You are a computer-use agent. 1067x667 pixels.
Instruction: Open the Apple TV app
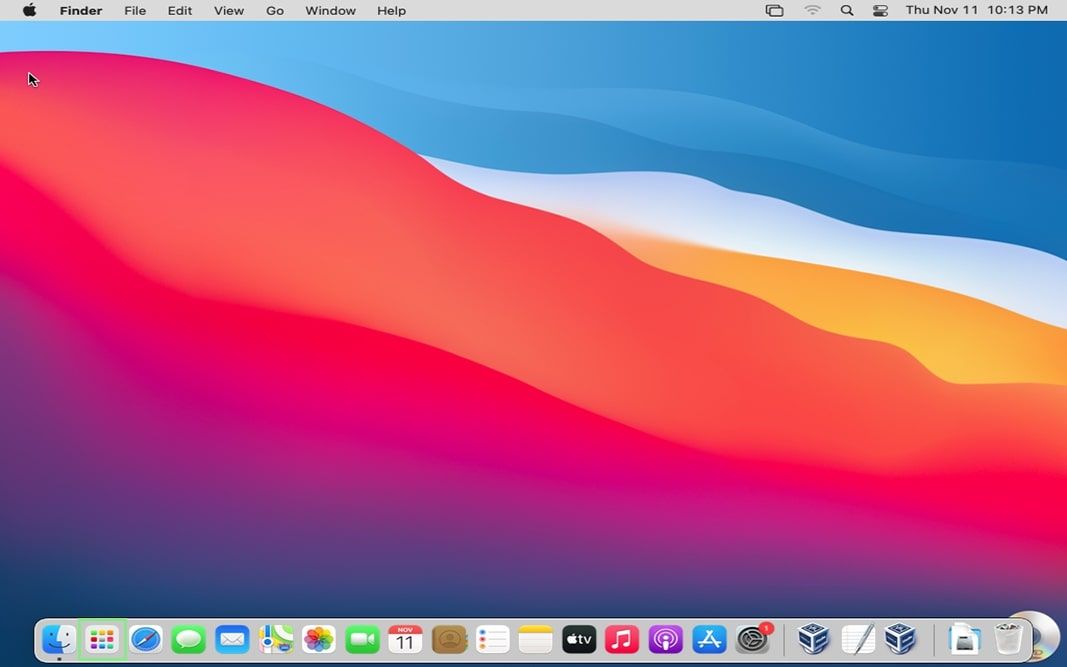tap(578, 639)
